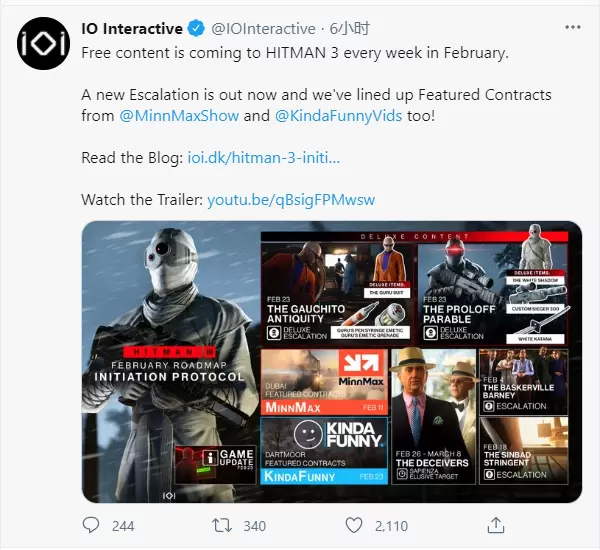
Task: Like the tweet with heart icon
Action: (x=354, y=525)
